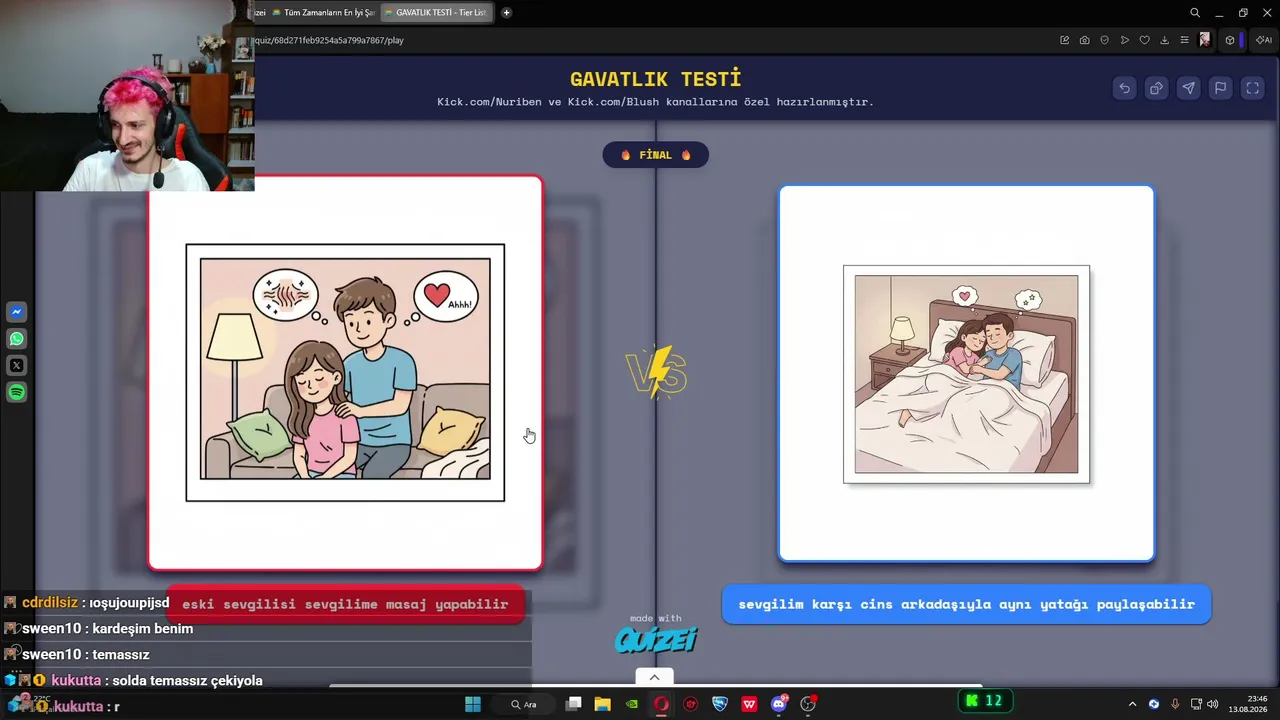Open the AI assistant button

click(1264, 40)
